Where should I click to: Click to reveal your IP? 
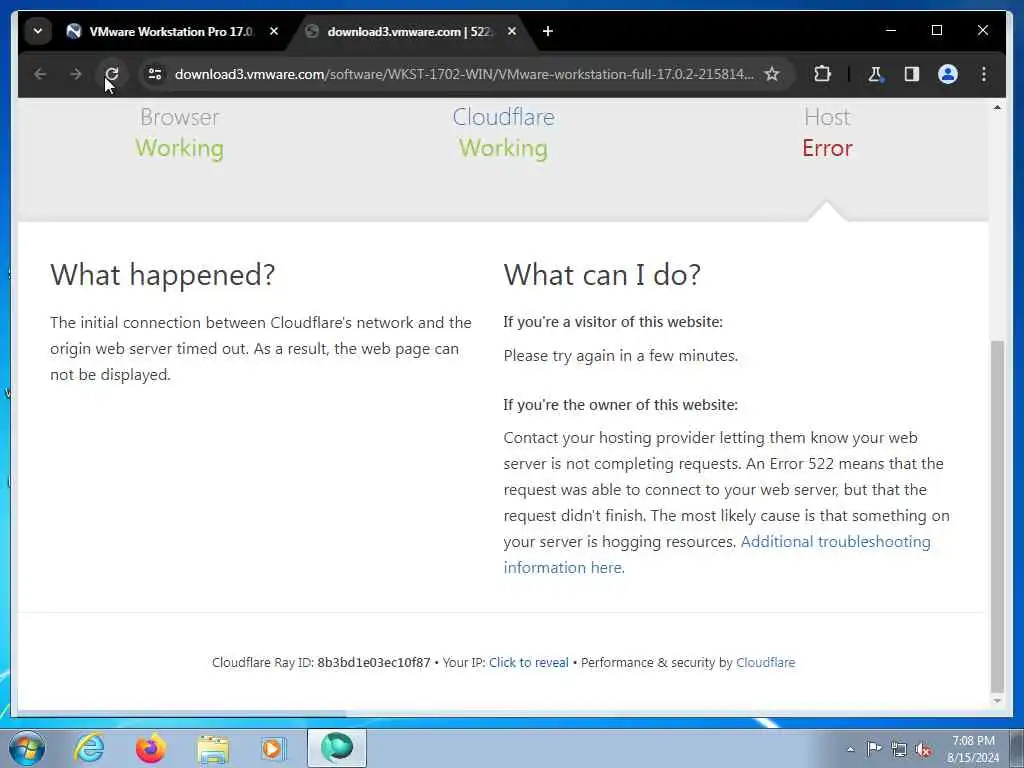pos(528,662)
